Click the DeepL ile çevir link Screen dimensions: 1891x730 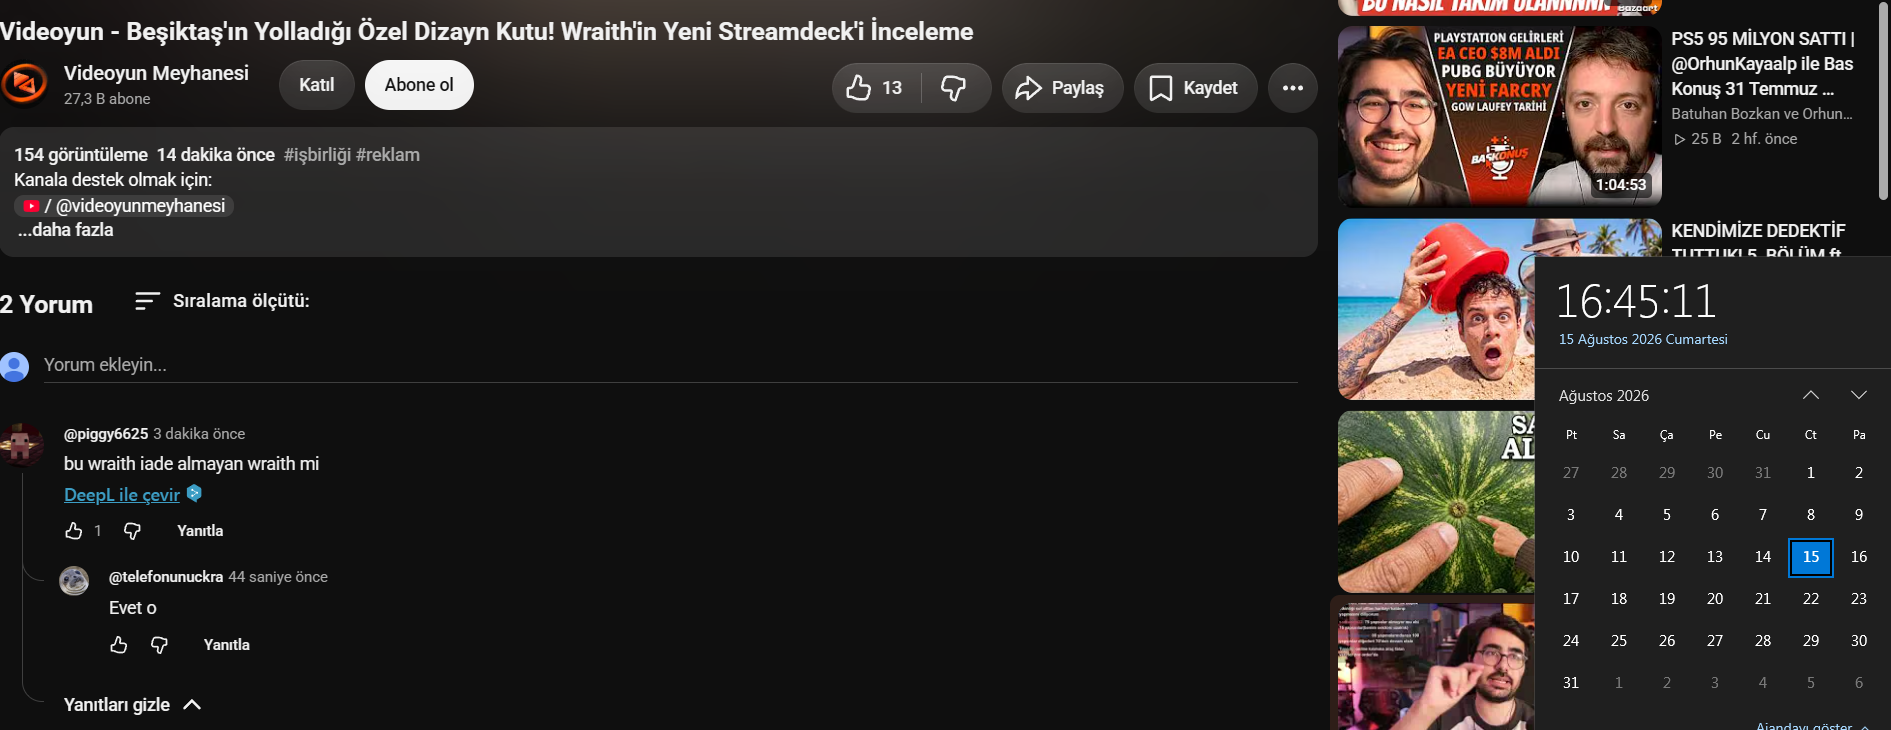coord(122,495)
